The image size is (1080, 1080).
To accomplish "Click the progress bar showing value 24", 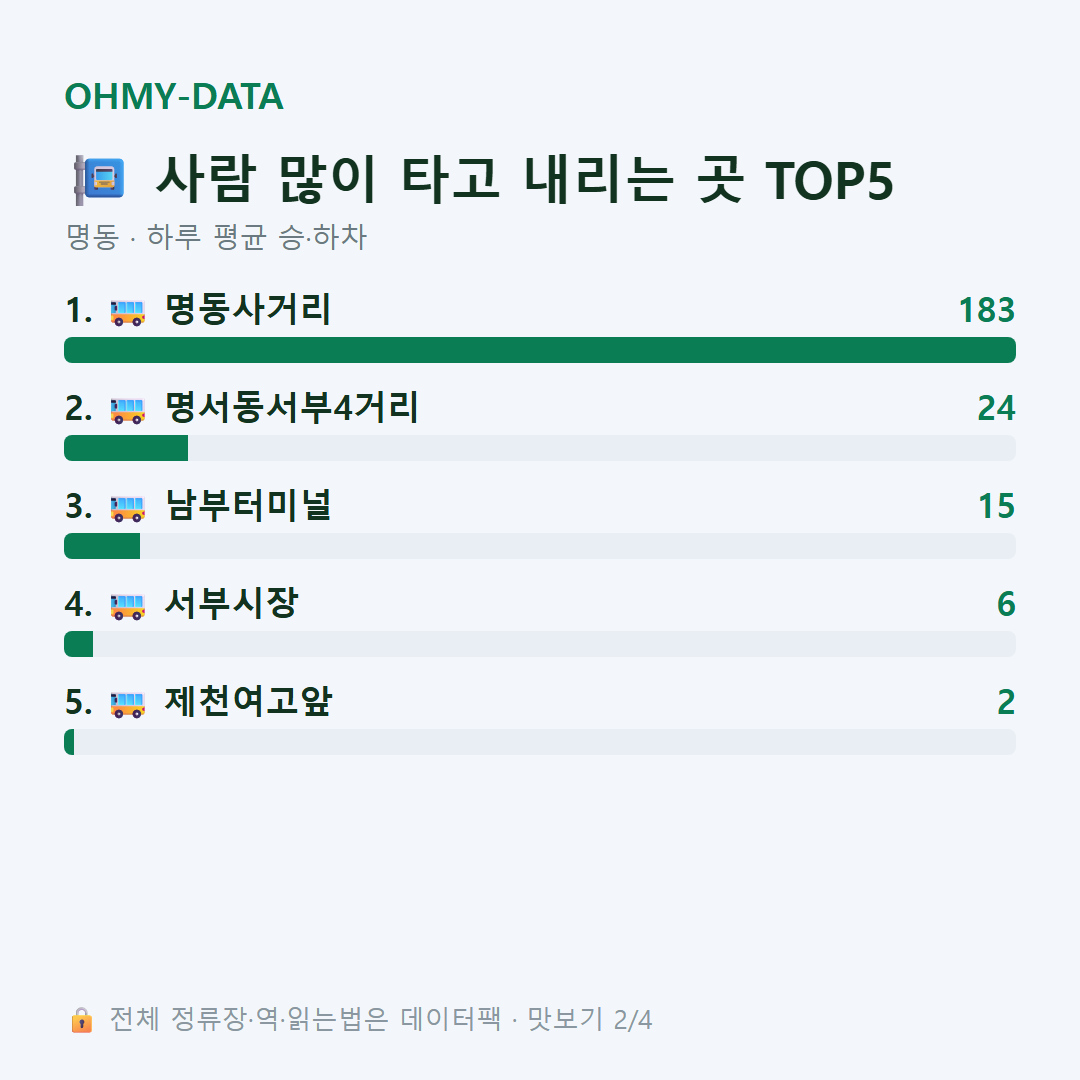I will 540,448.
